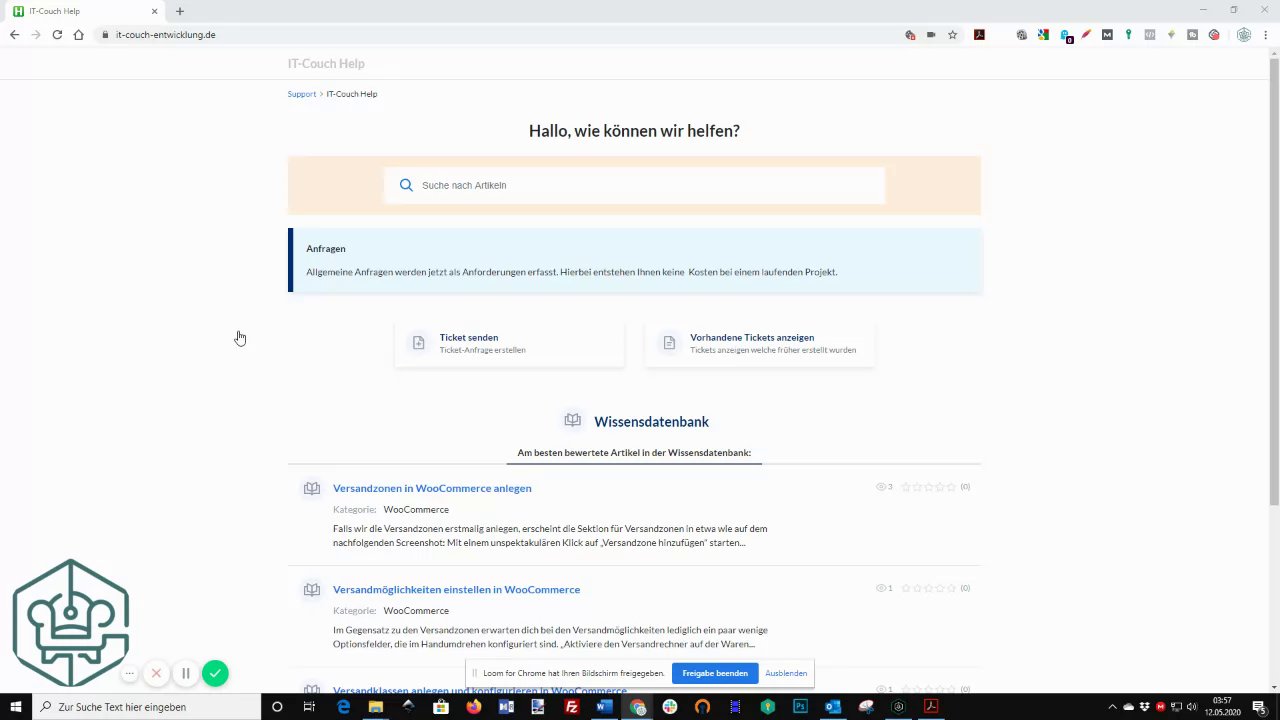Image resolution: width=1280 pixels, height=720 pixels.
Task: Click the red feather extension icon
Action: click(x=1085, y=35)
